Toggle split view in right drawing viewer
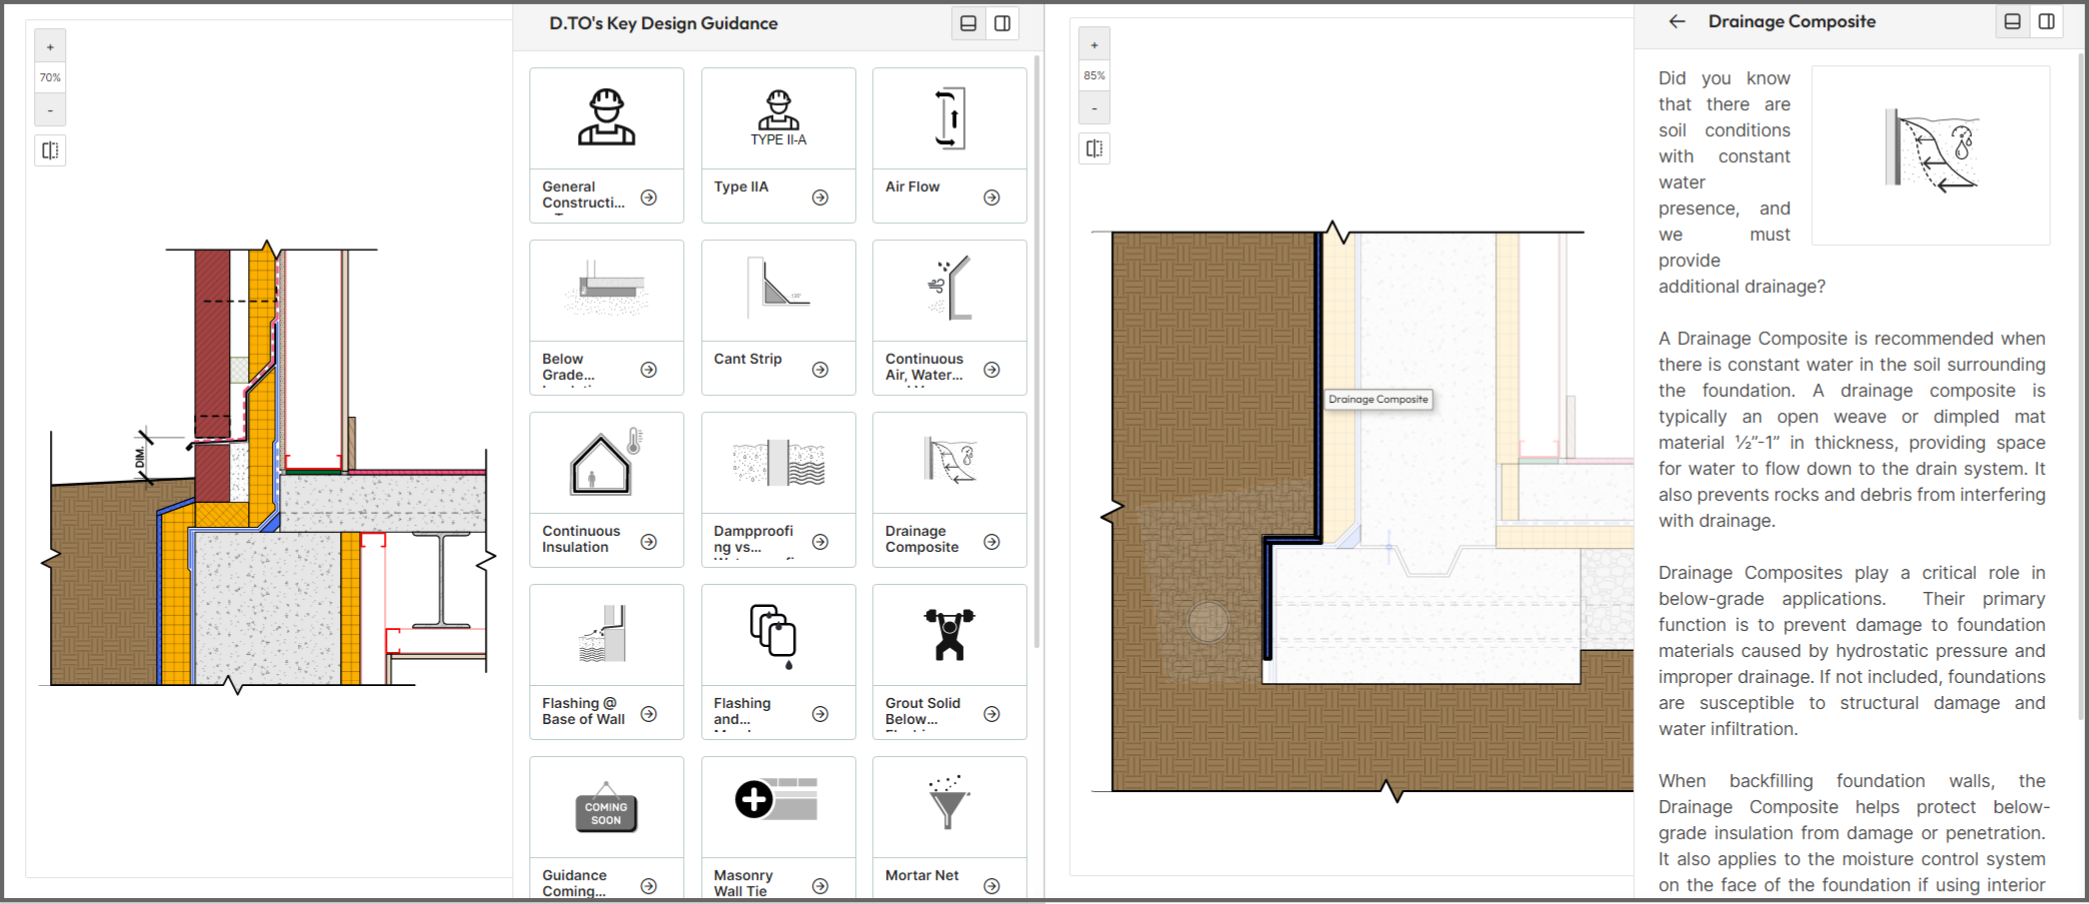Viewport: 2089px width, 904px height. point(1094,149)
